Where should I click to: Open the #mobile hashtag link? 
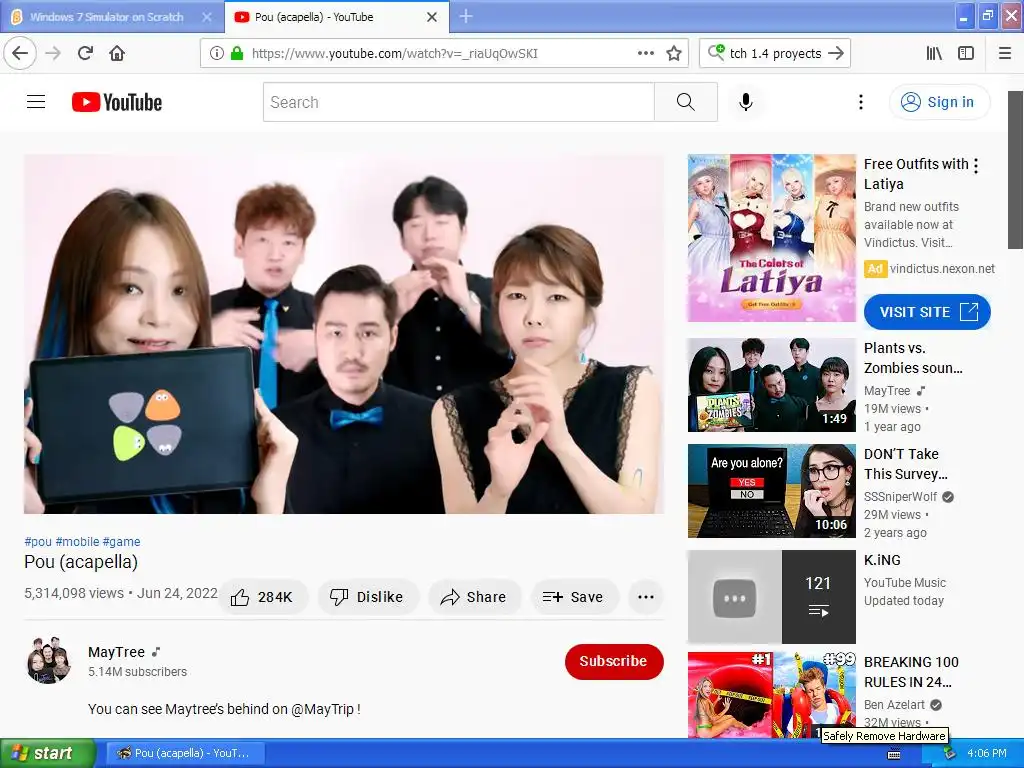coord(77,541)
